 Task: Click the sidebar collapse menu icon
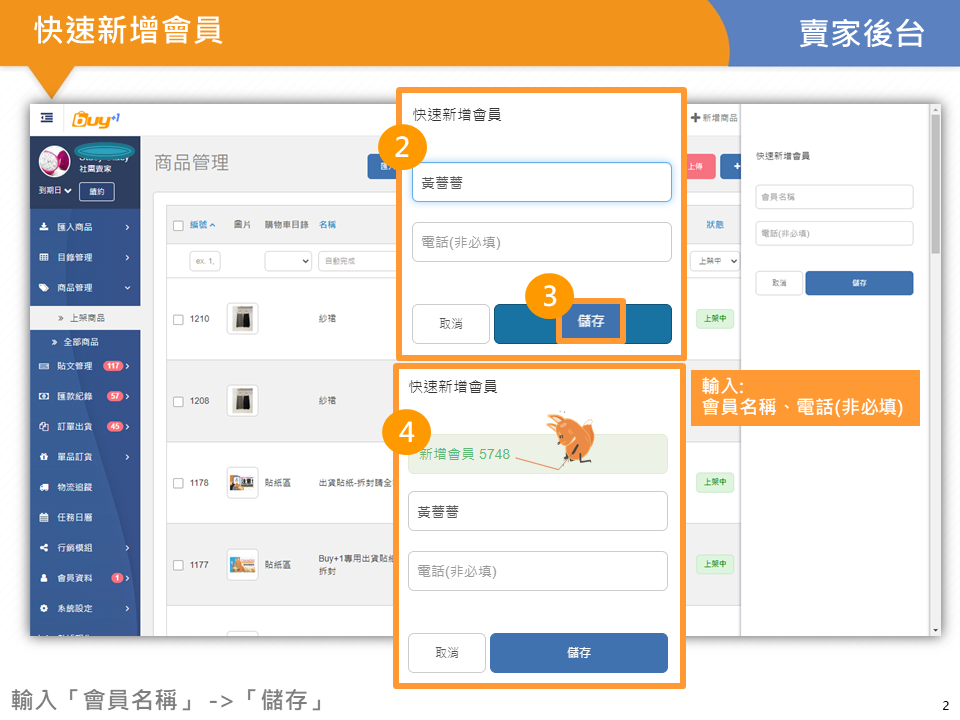pyautogui.click(x=46, y=118)
